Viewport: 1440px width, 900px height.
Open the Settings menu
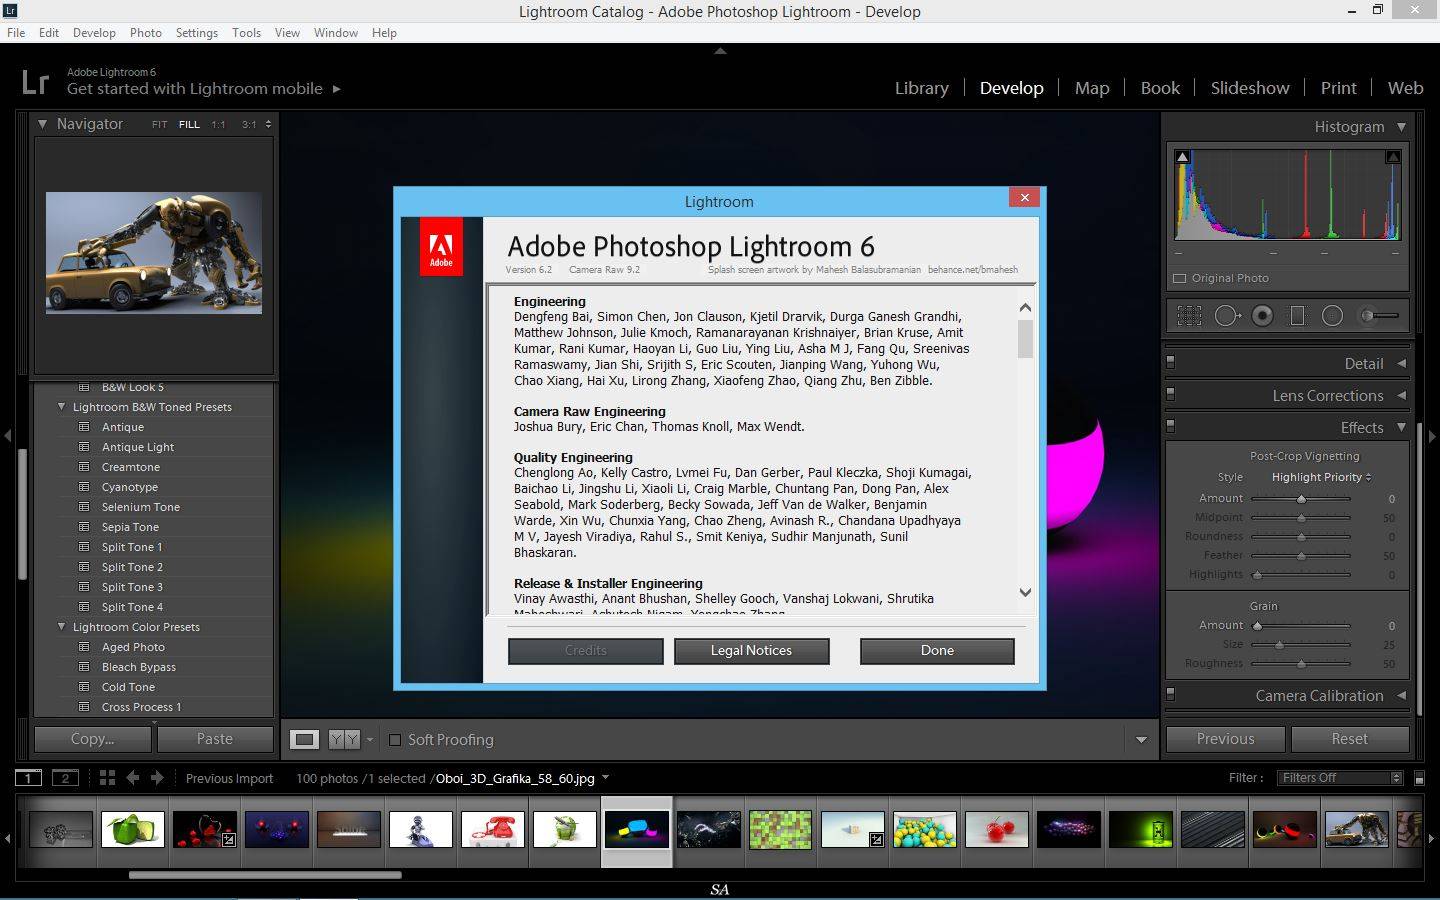[x=197, y=33]
